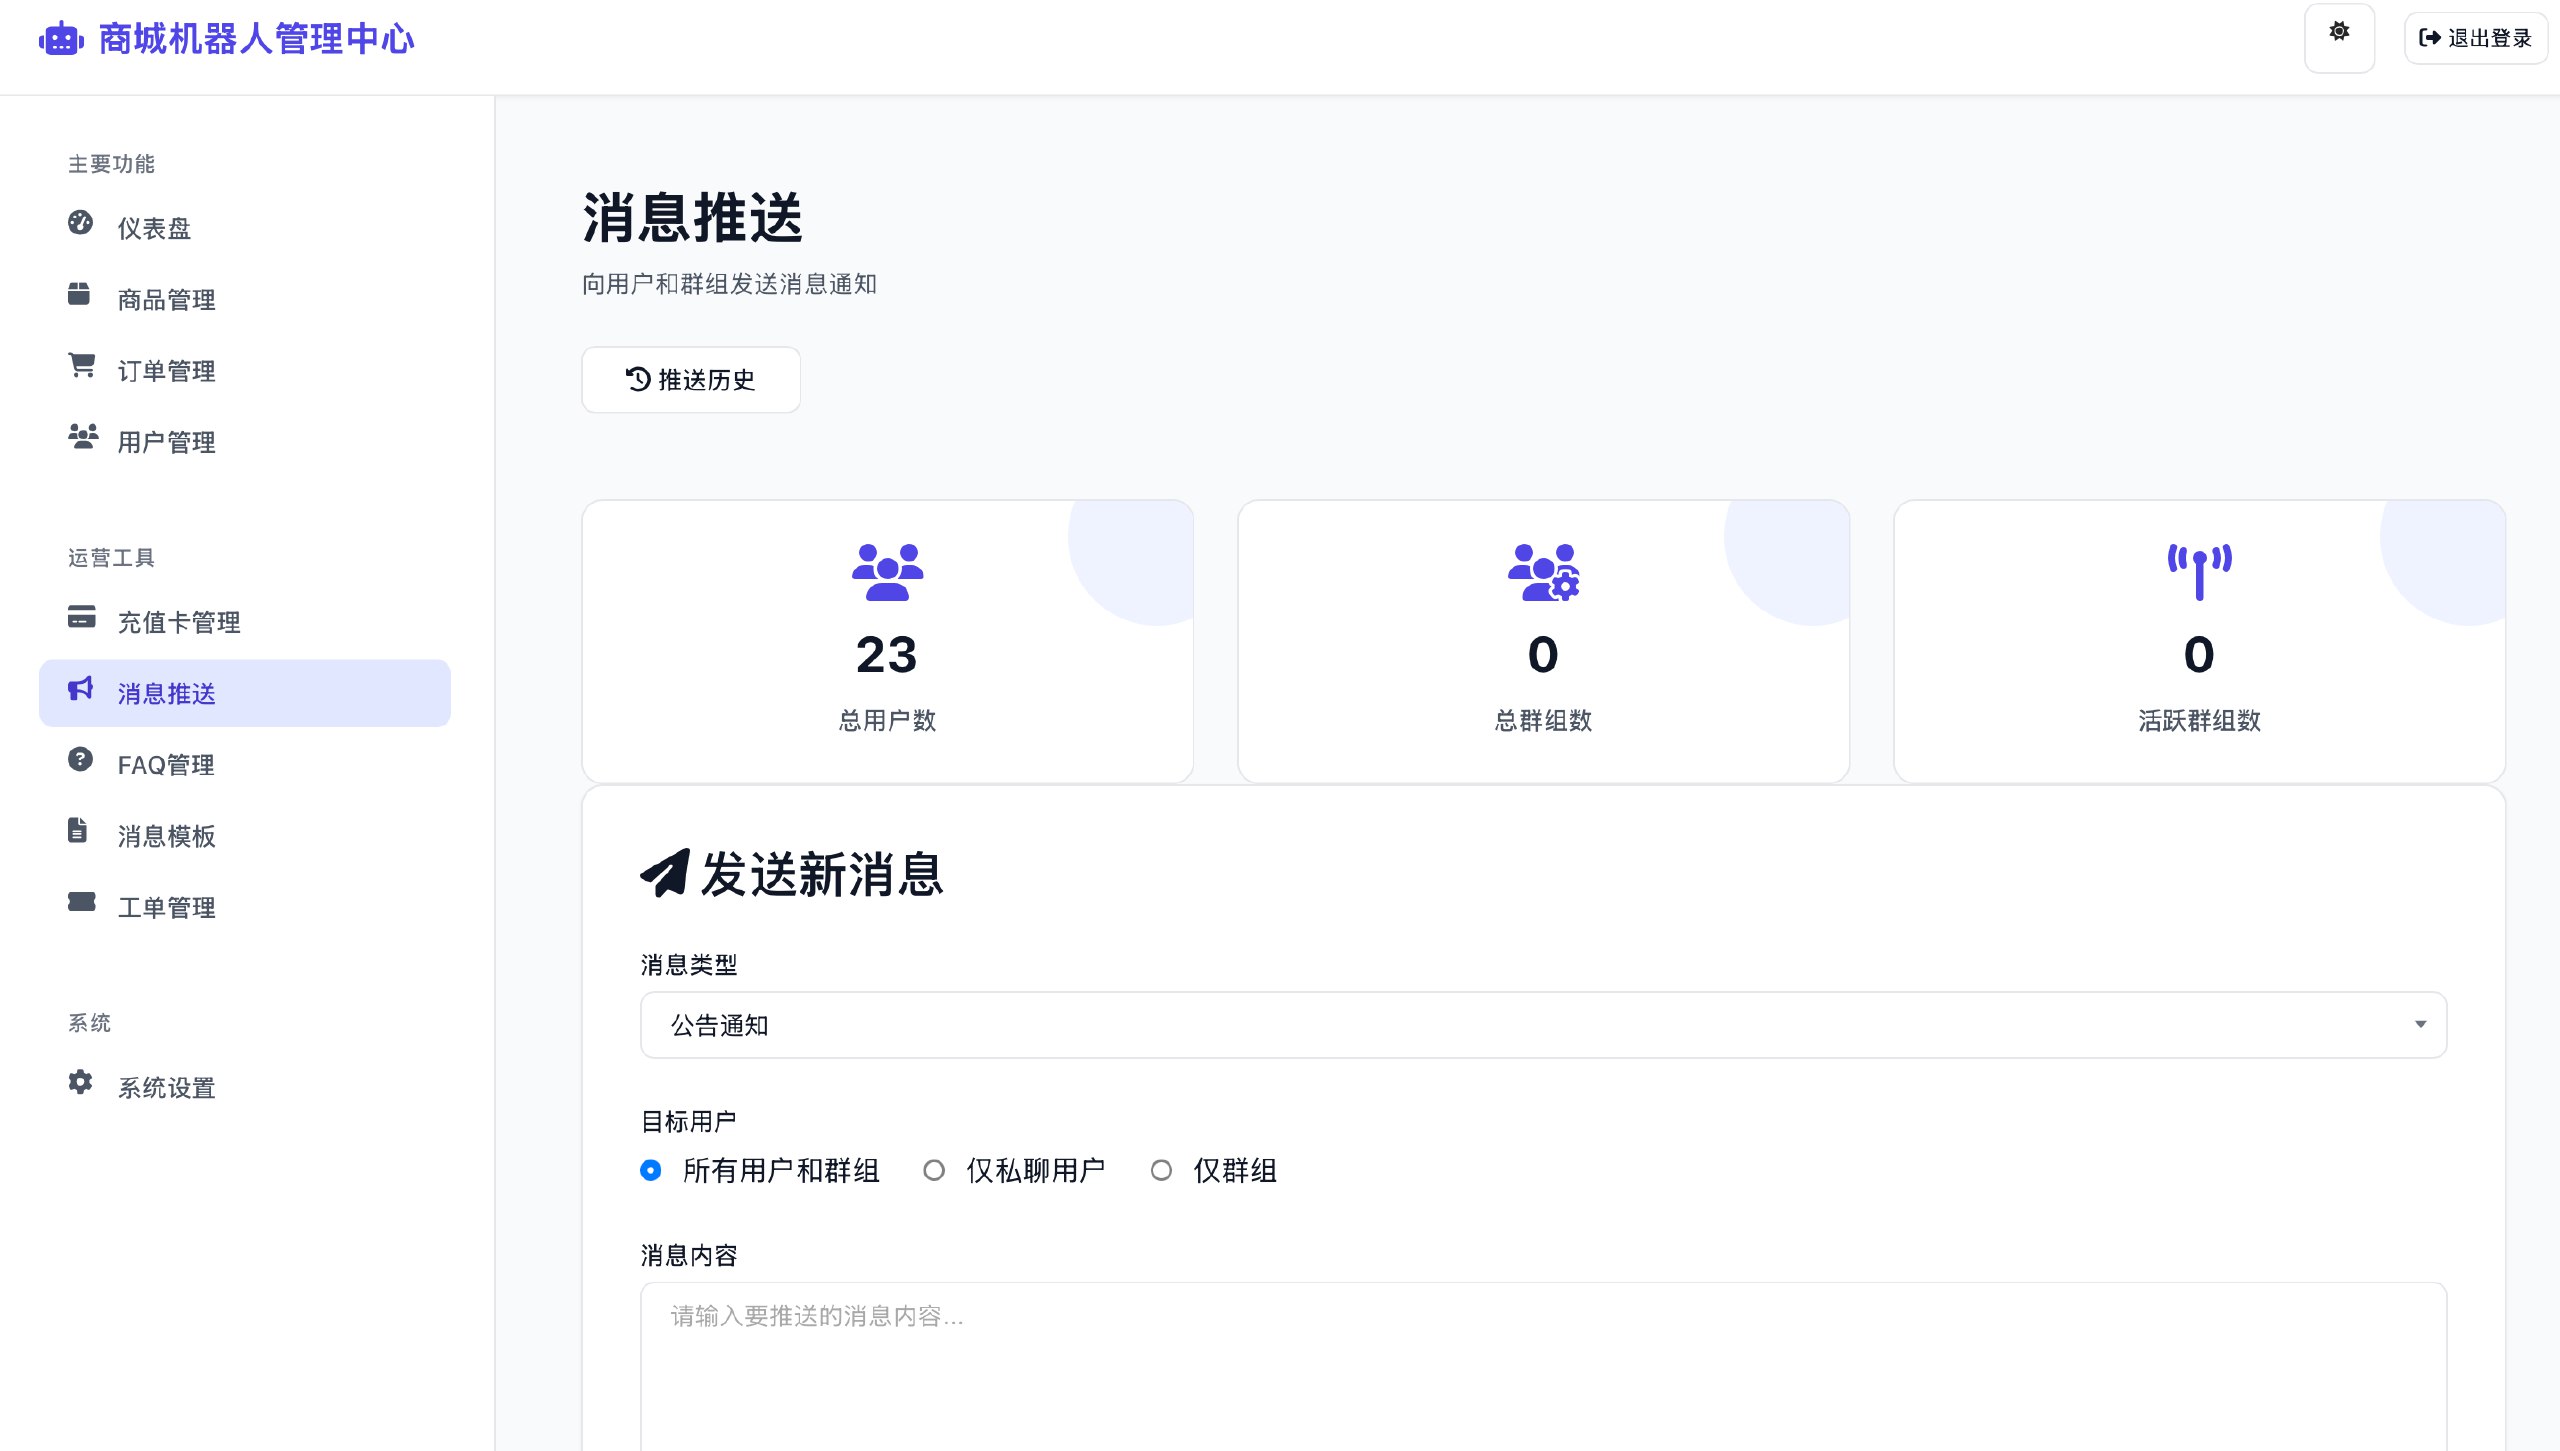Image resolution: width=2560 pixels, height=1451 pixels.
Task: Click the settings gear in top bar
Action: (2339, 37)
